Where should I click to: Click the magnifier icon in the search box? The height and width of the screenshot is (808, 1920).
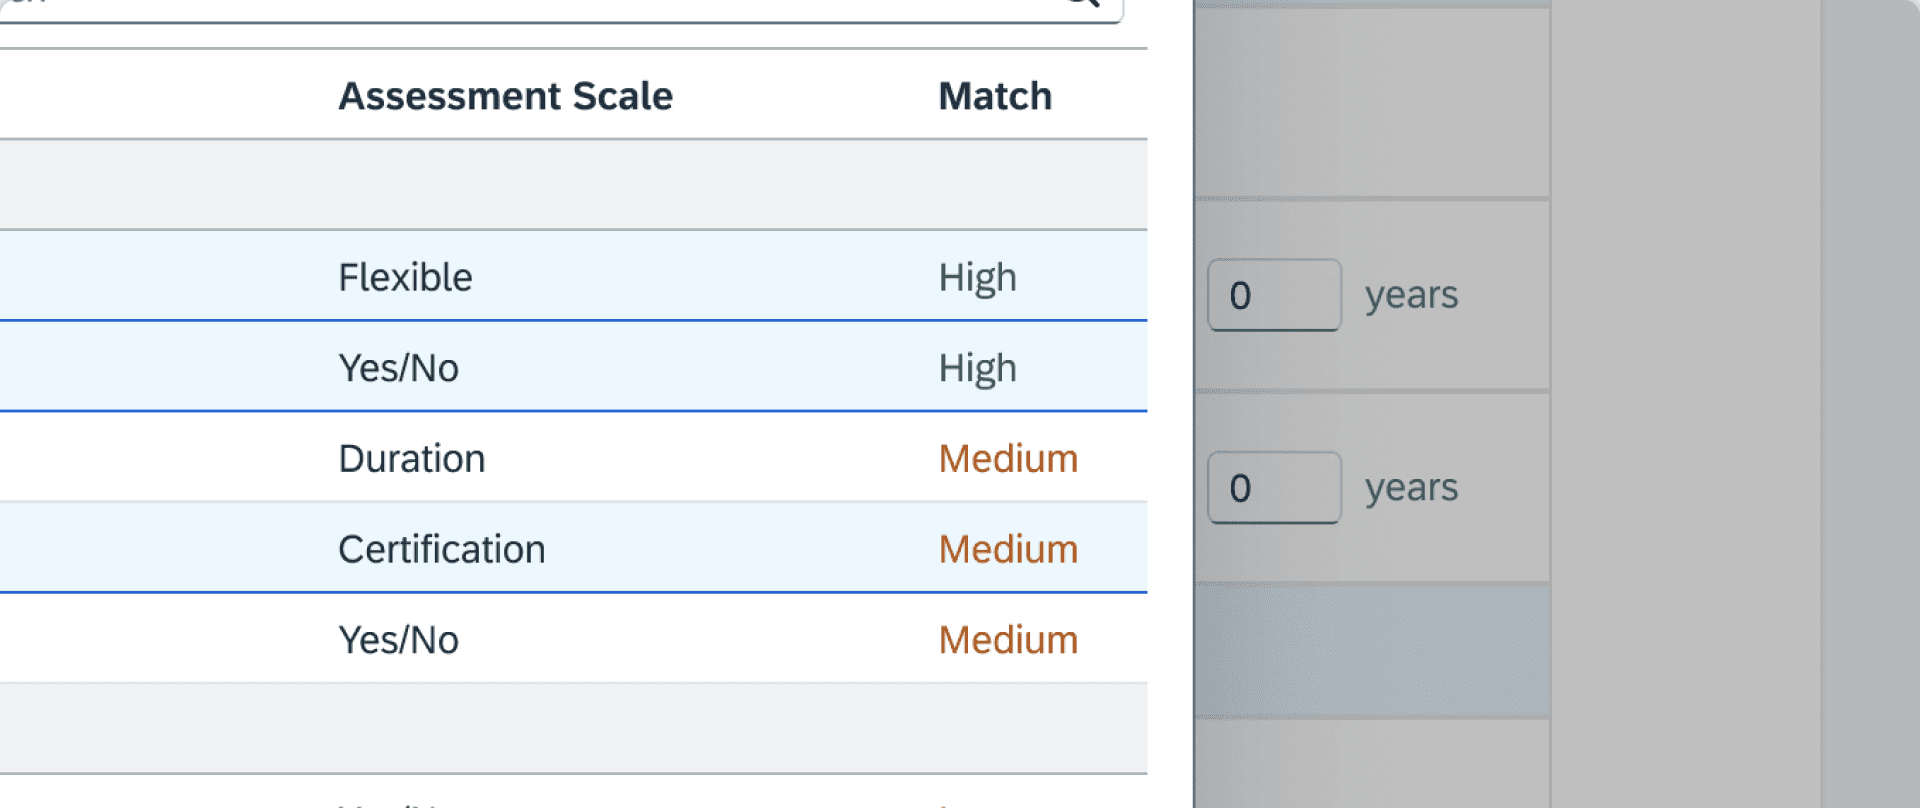pyautogui.click(x=1082, y=3)
